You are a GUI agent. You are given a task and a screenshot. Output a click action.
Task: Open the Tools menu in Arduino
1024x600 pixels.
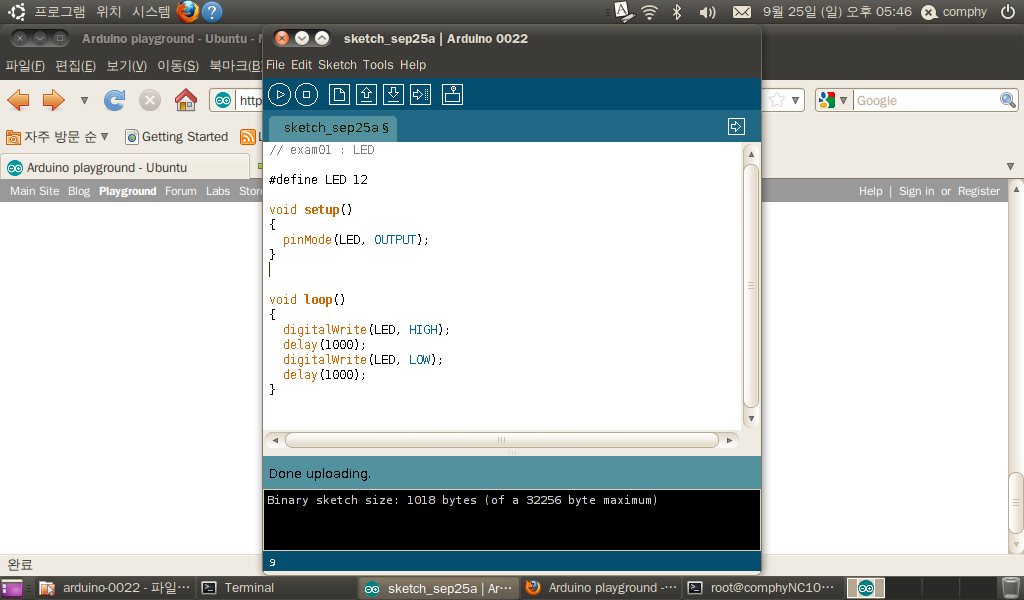[x=378, y=65]
